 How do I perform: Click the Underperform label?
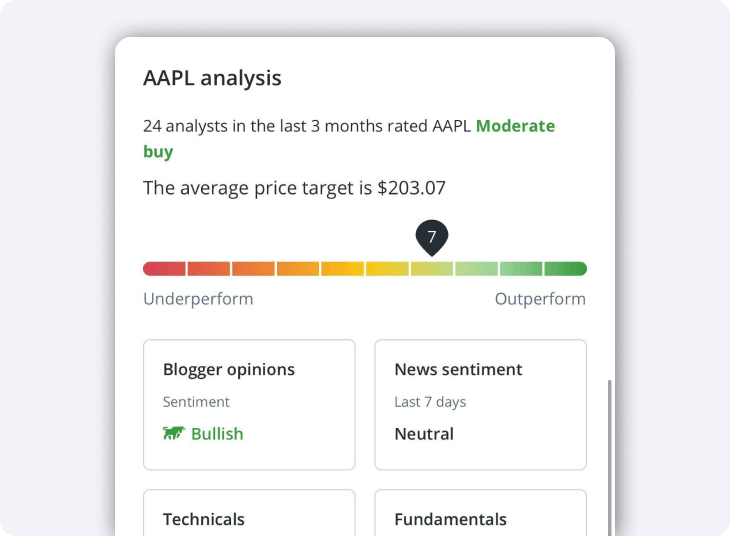point(198,299)
